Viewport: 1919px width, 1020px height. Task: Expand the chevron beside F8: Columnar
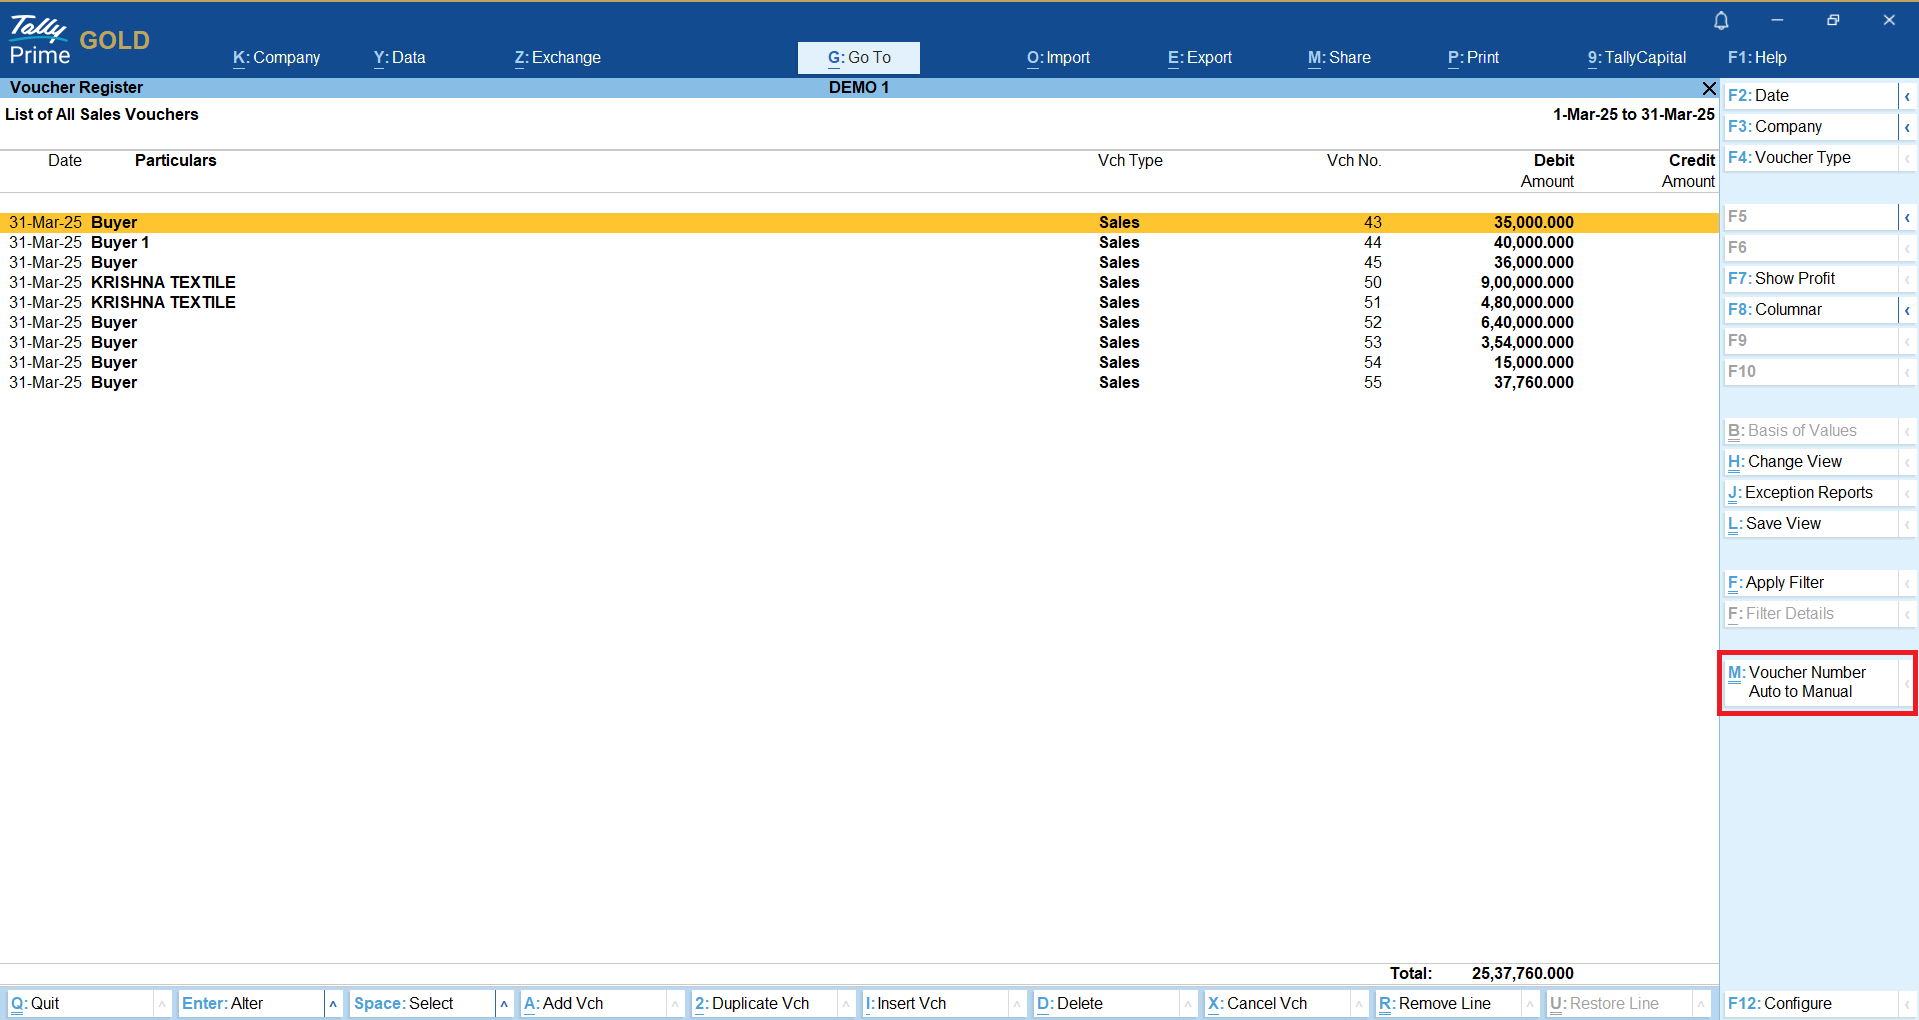click(1907, 310)
